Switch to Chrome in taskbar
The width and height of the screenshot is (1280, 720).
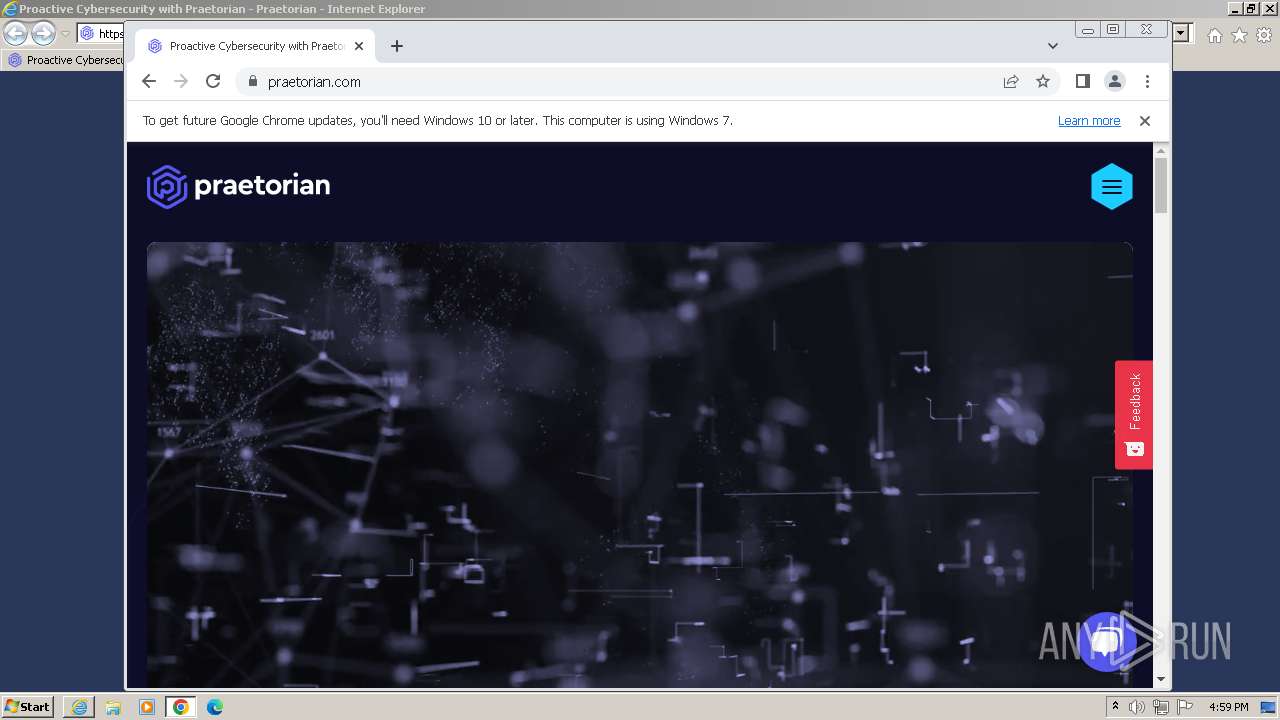coord(181,707)
